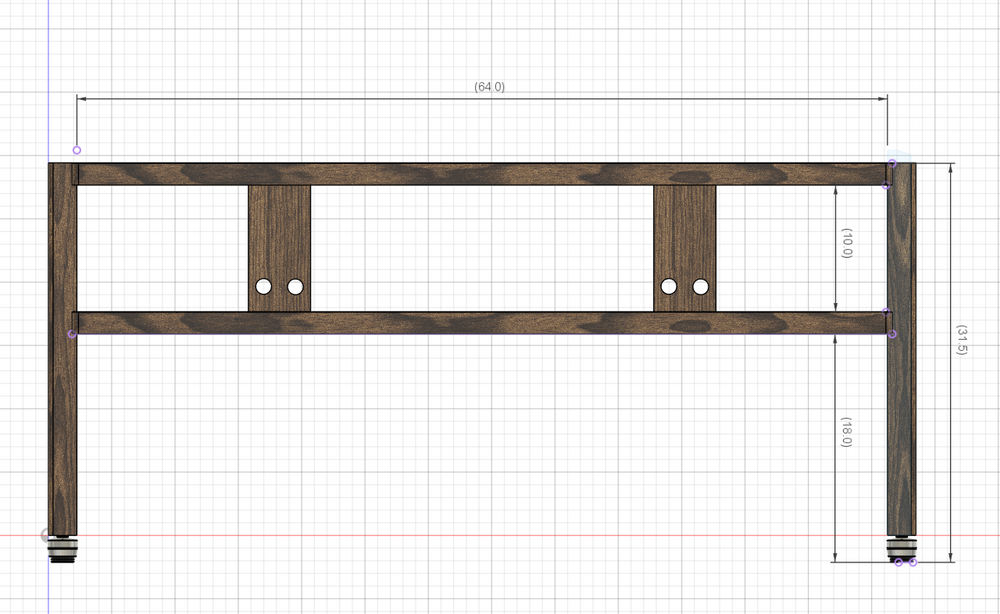1000x614 pixels.
Task: Click the right wooden leg
Action: (x=900, y=430)
